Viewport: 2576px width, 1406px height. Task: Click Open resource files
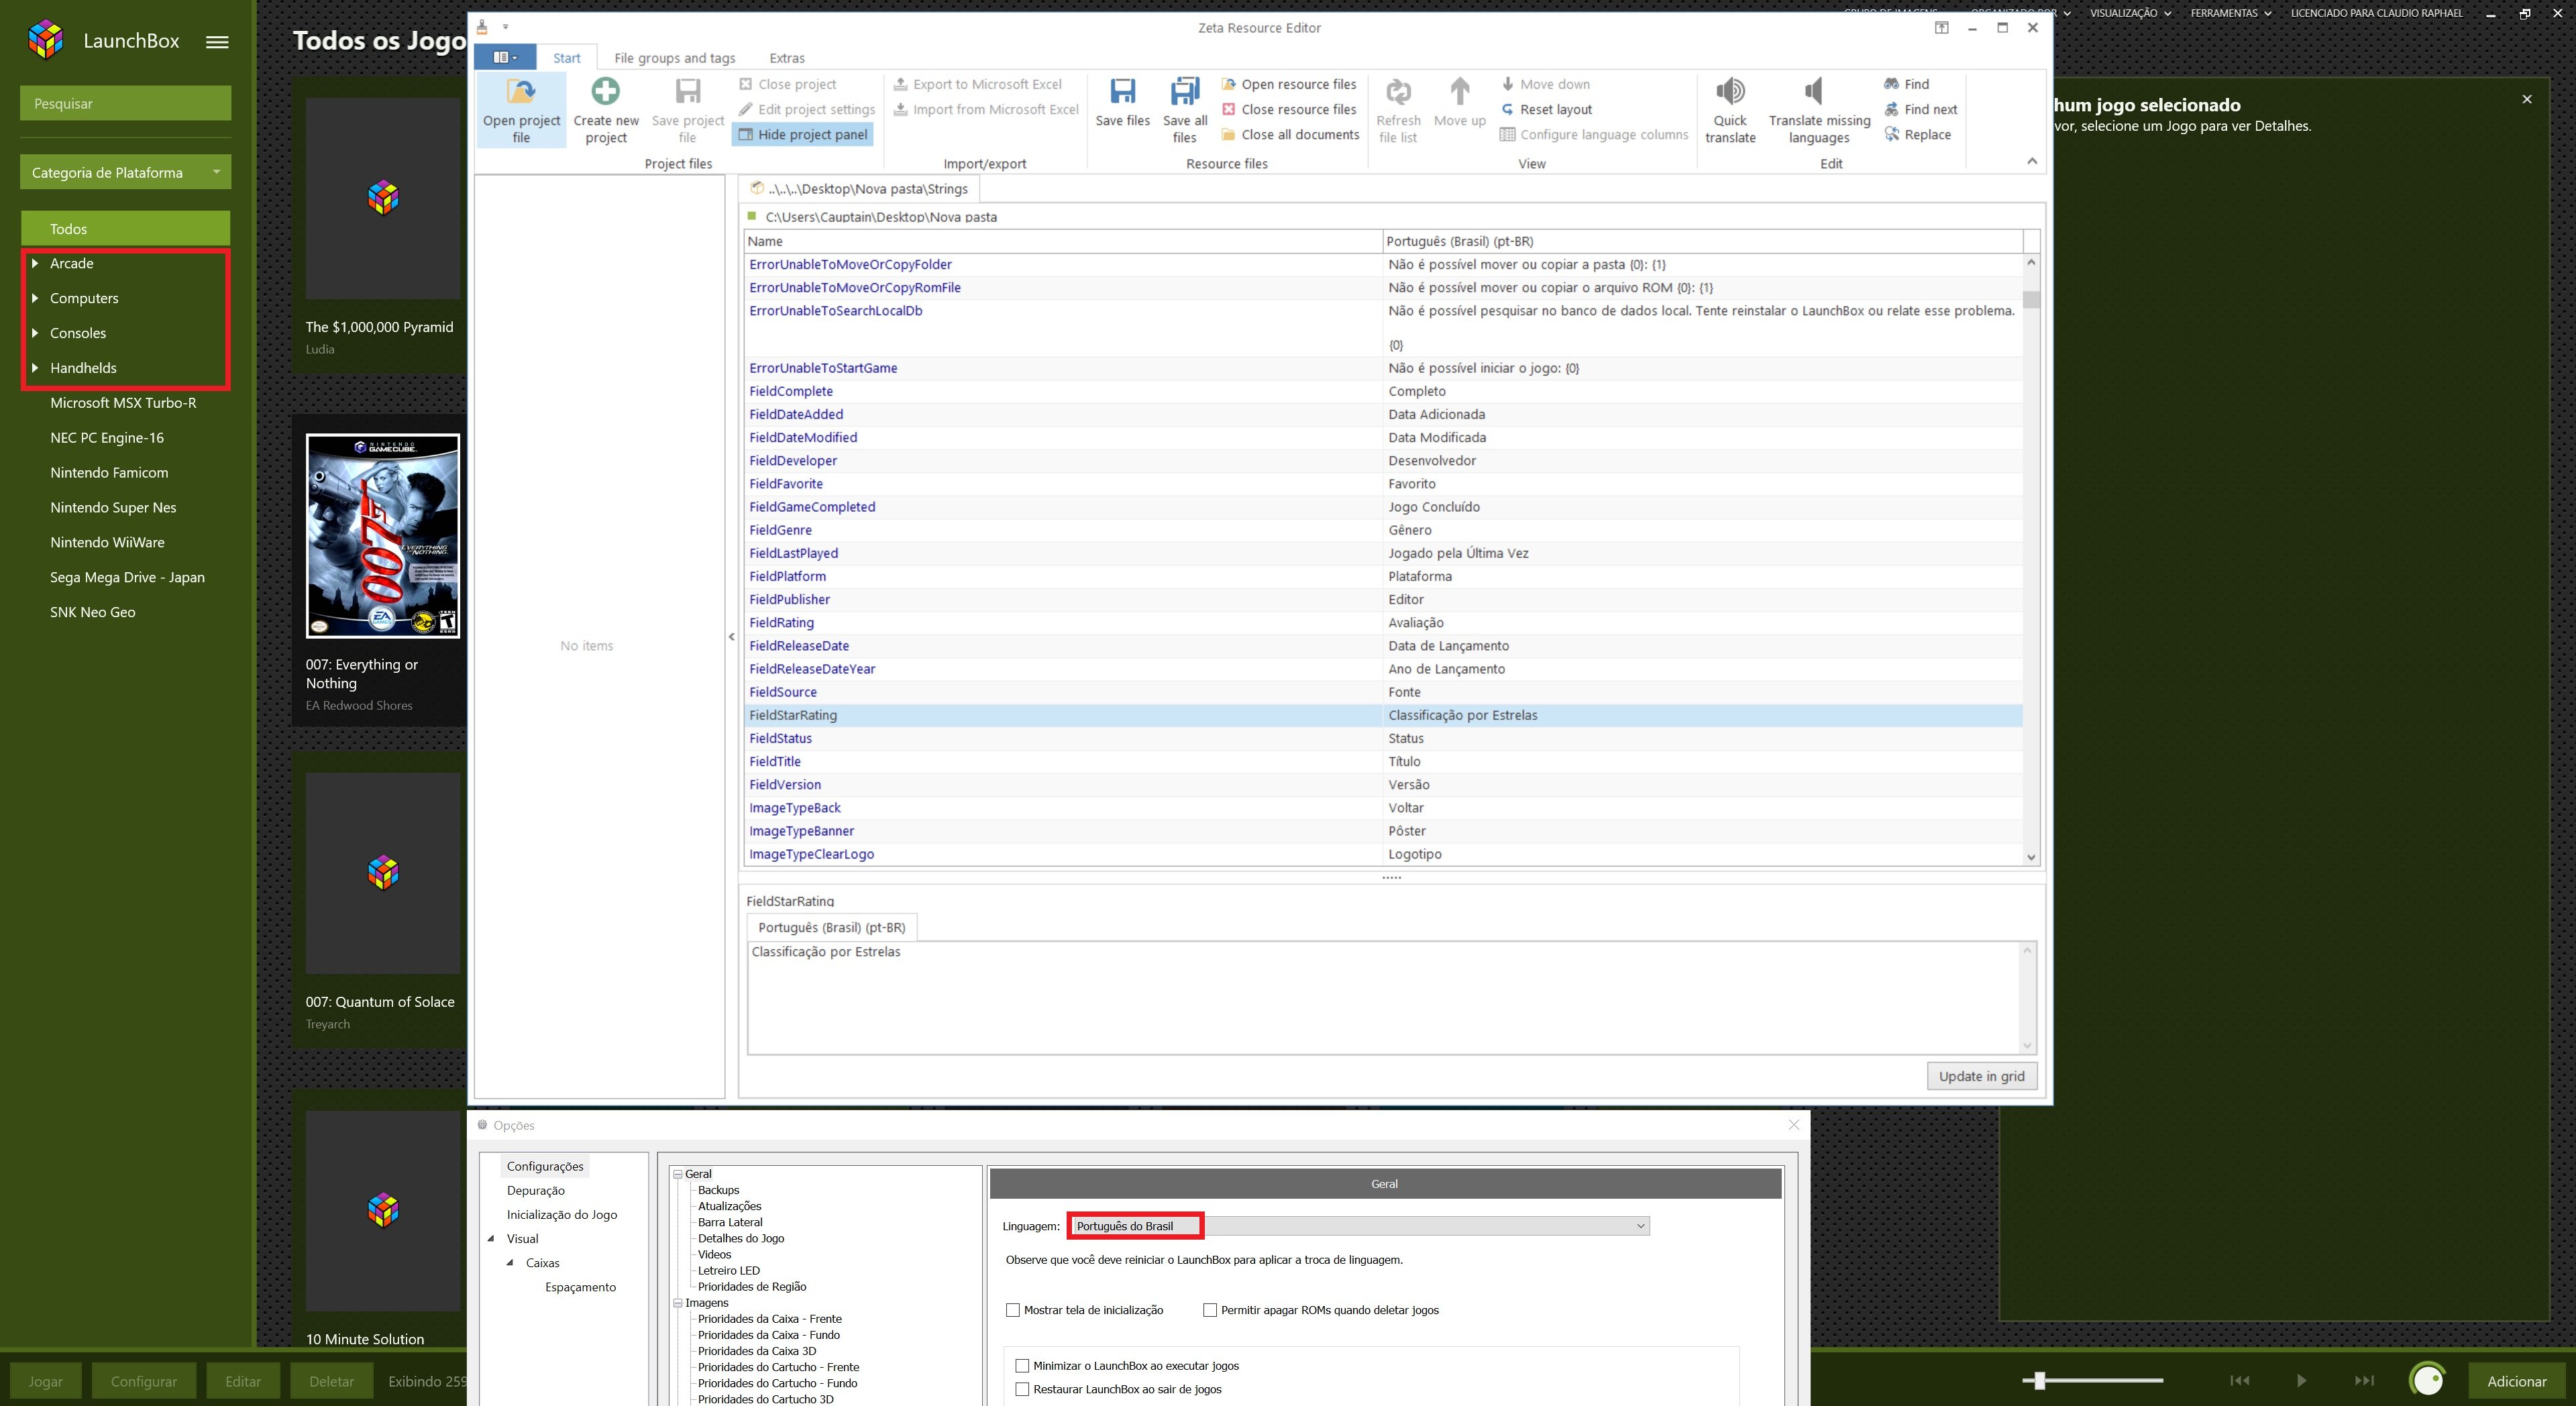(1288, 84)
